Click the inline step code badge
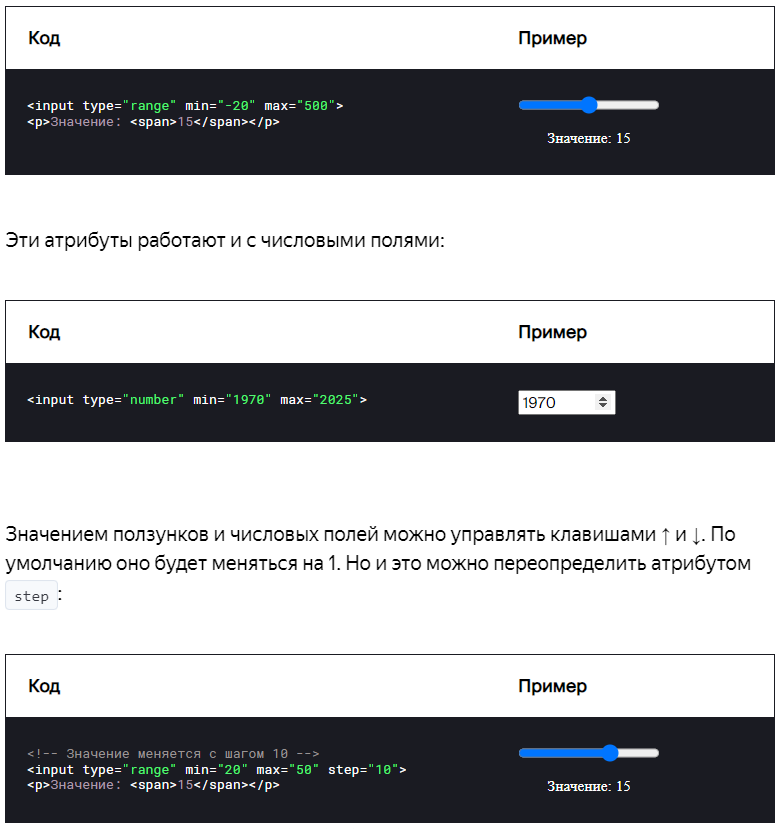The width and height of the screenshot is (781, 830). [31, 596]
